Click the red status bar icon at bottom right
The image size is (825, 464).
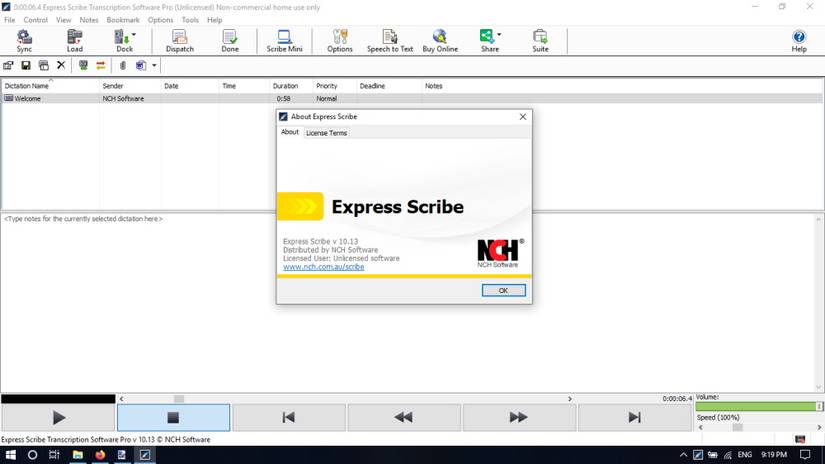[800, 439]
